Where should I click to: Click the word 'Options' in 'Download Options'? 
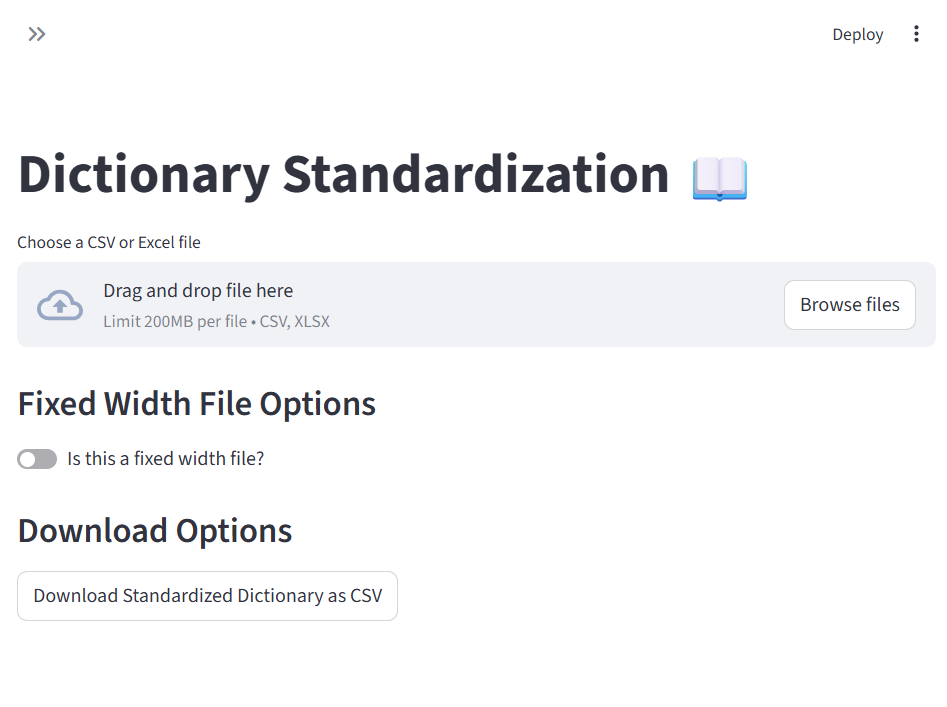click(x=234, y=531)
